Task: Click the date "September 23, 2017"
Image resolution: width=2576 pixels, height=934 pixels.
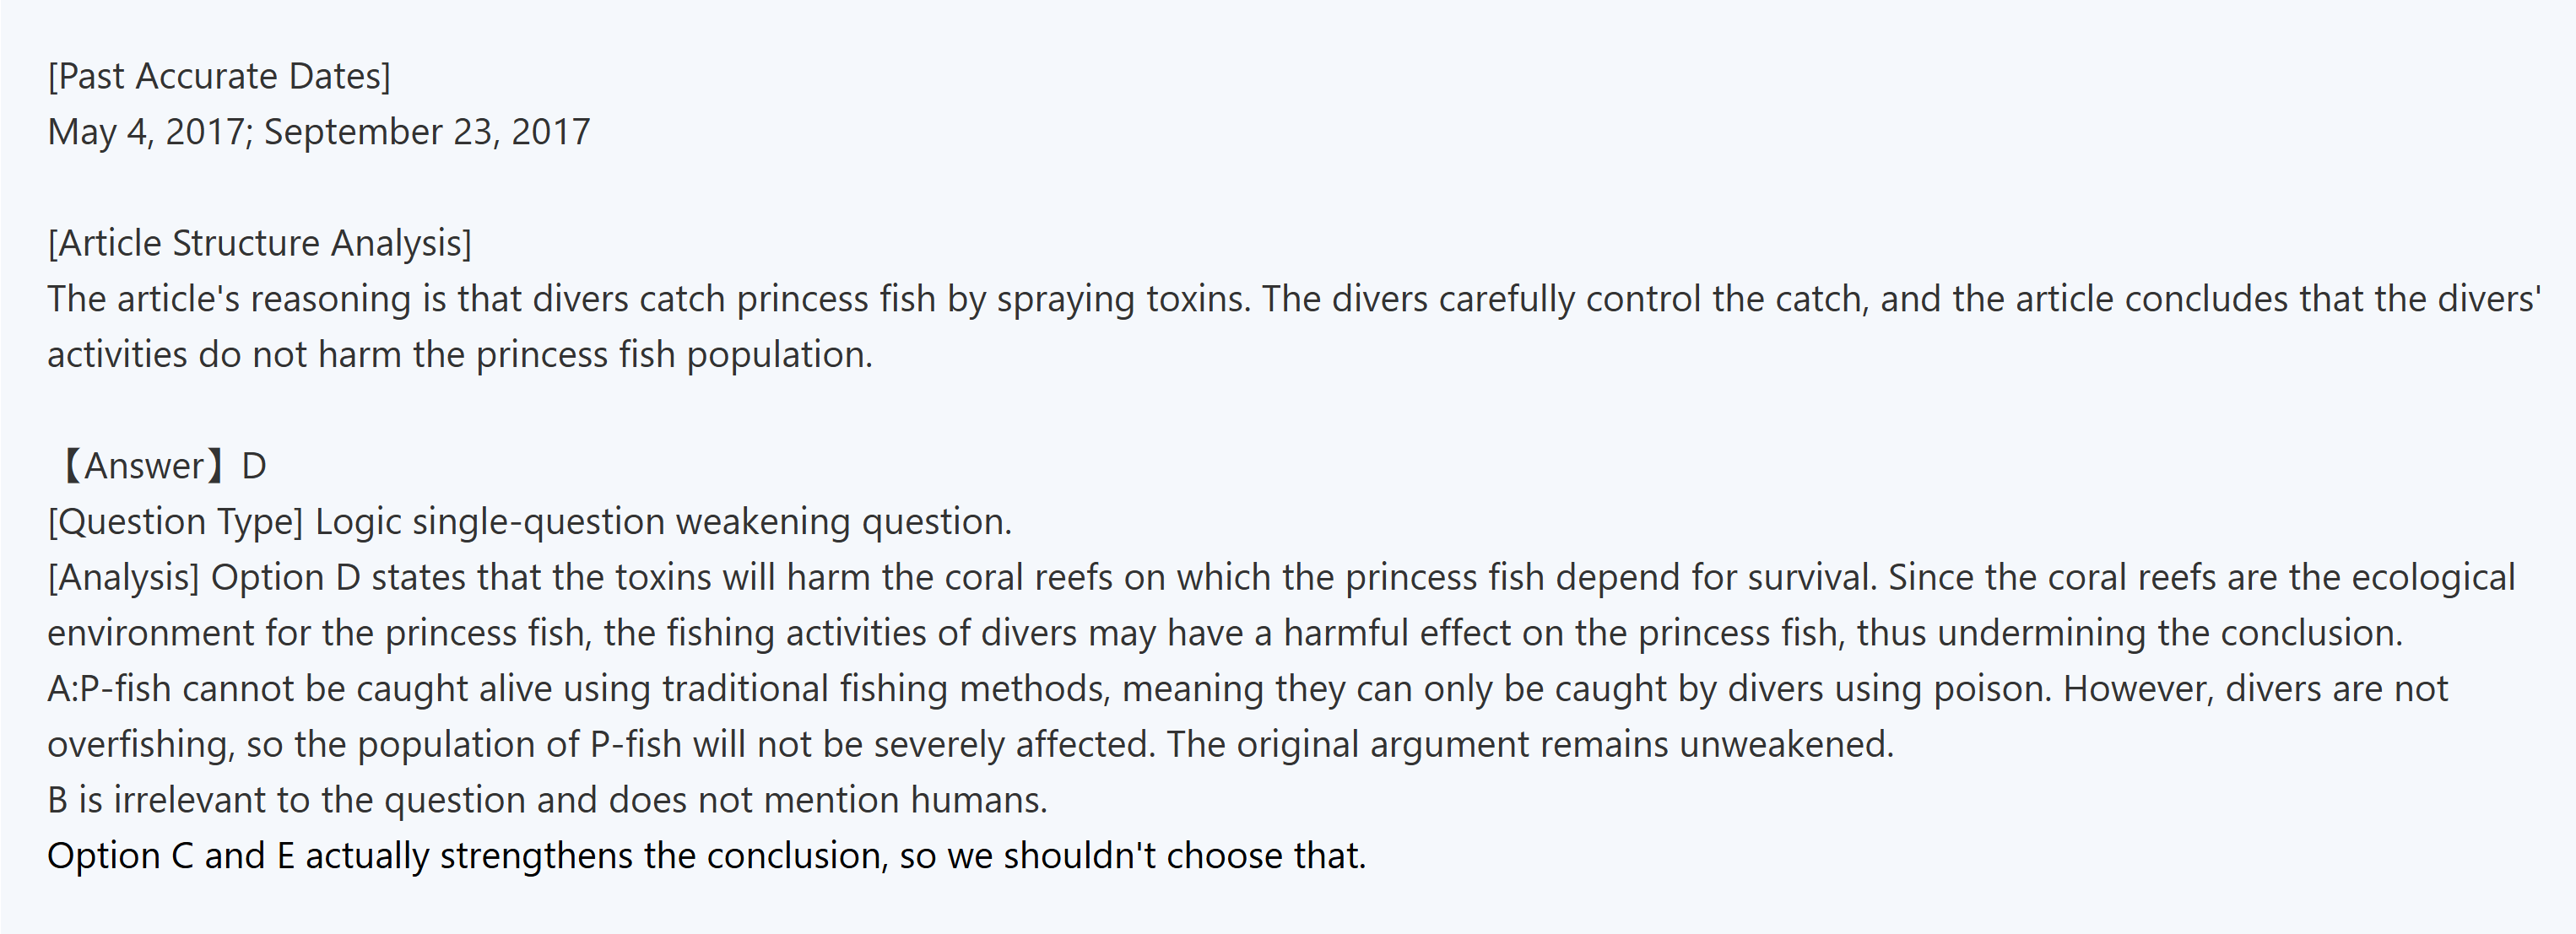Action: (427, 132)
